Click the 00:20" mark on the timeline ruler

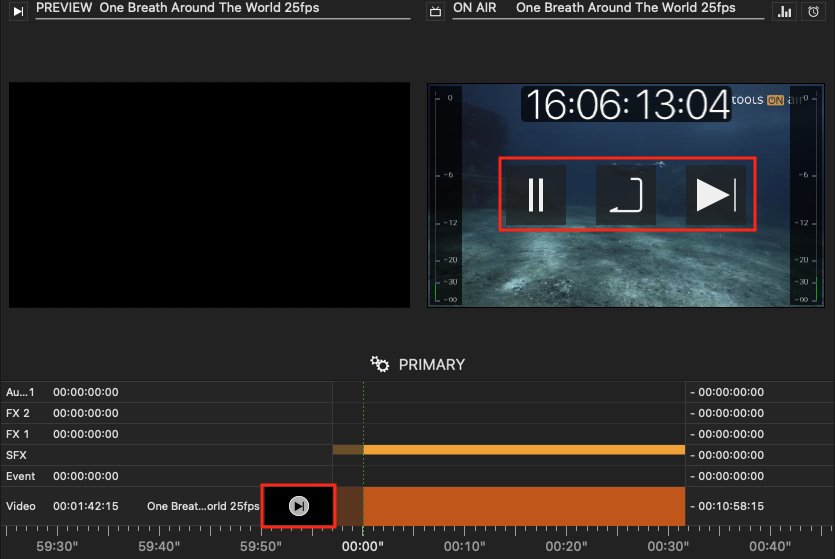[566, 546]
